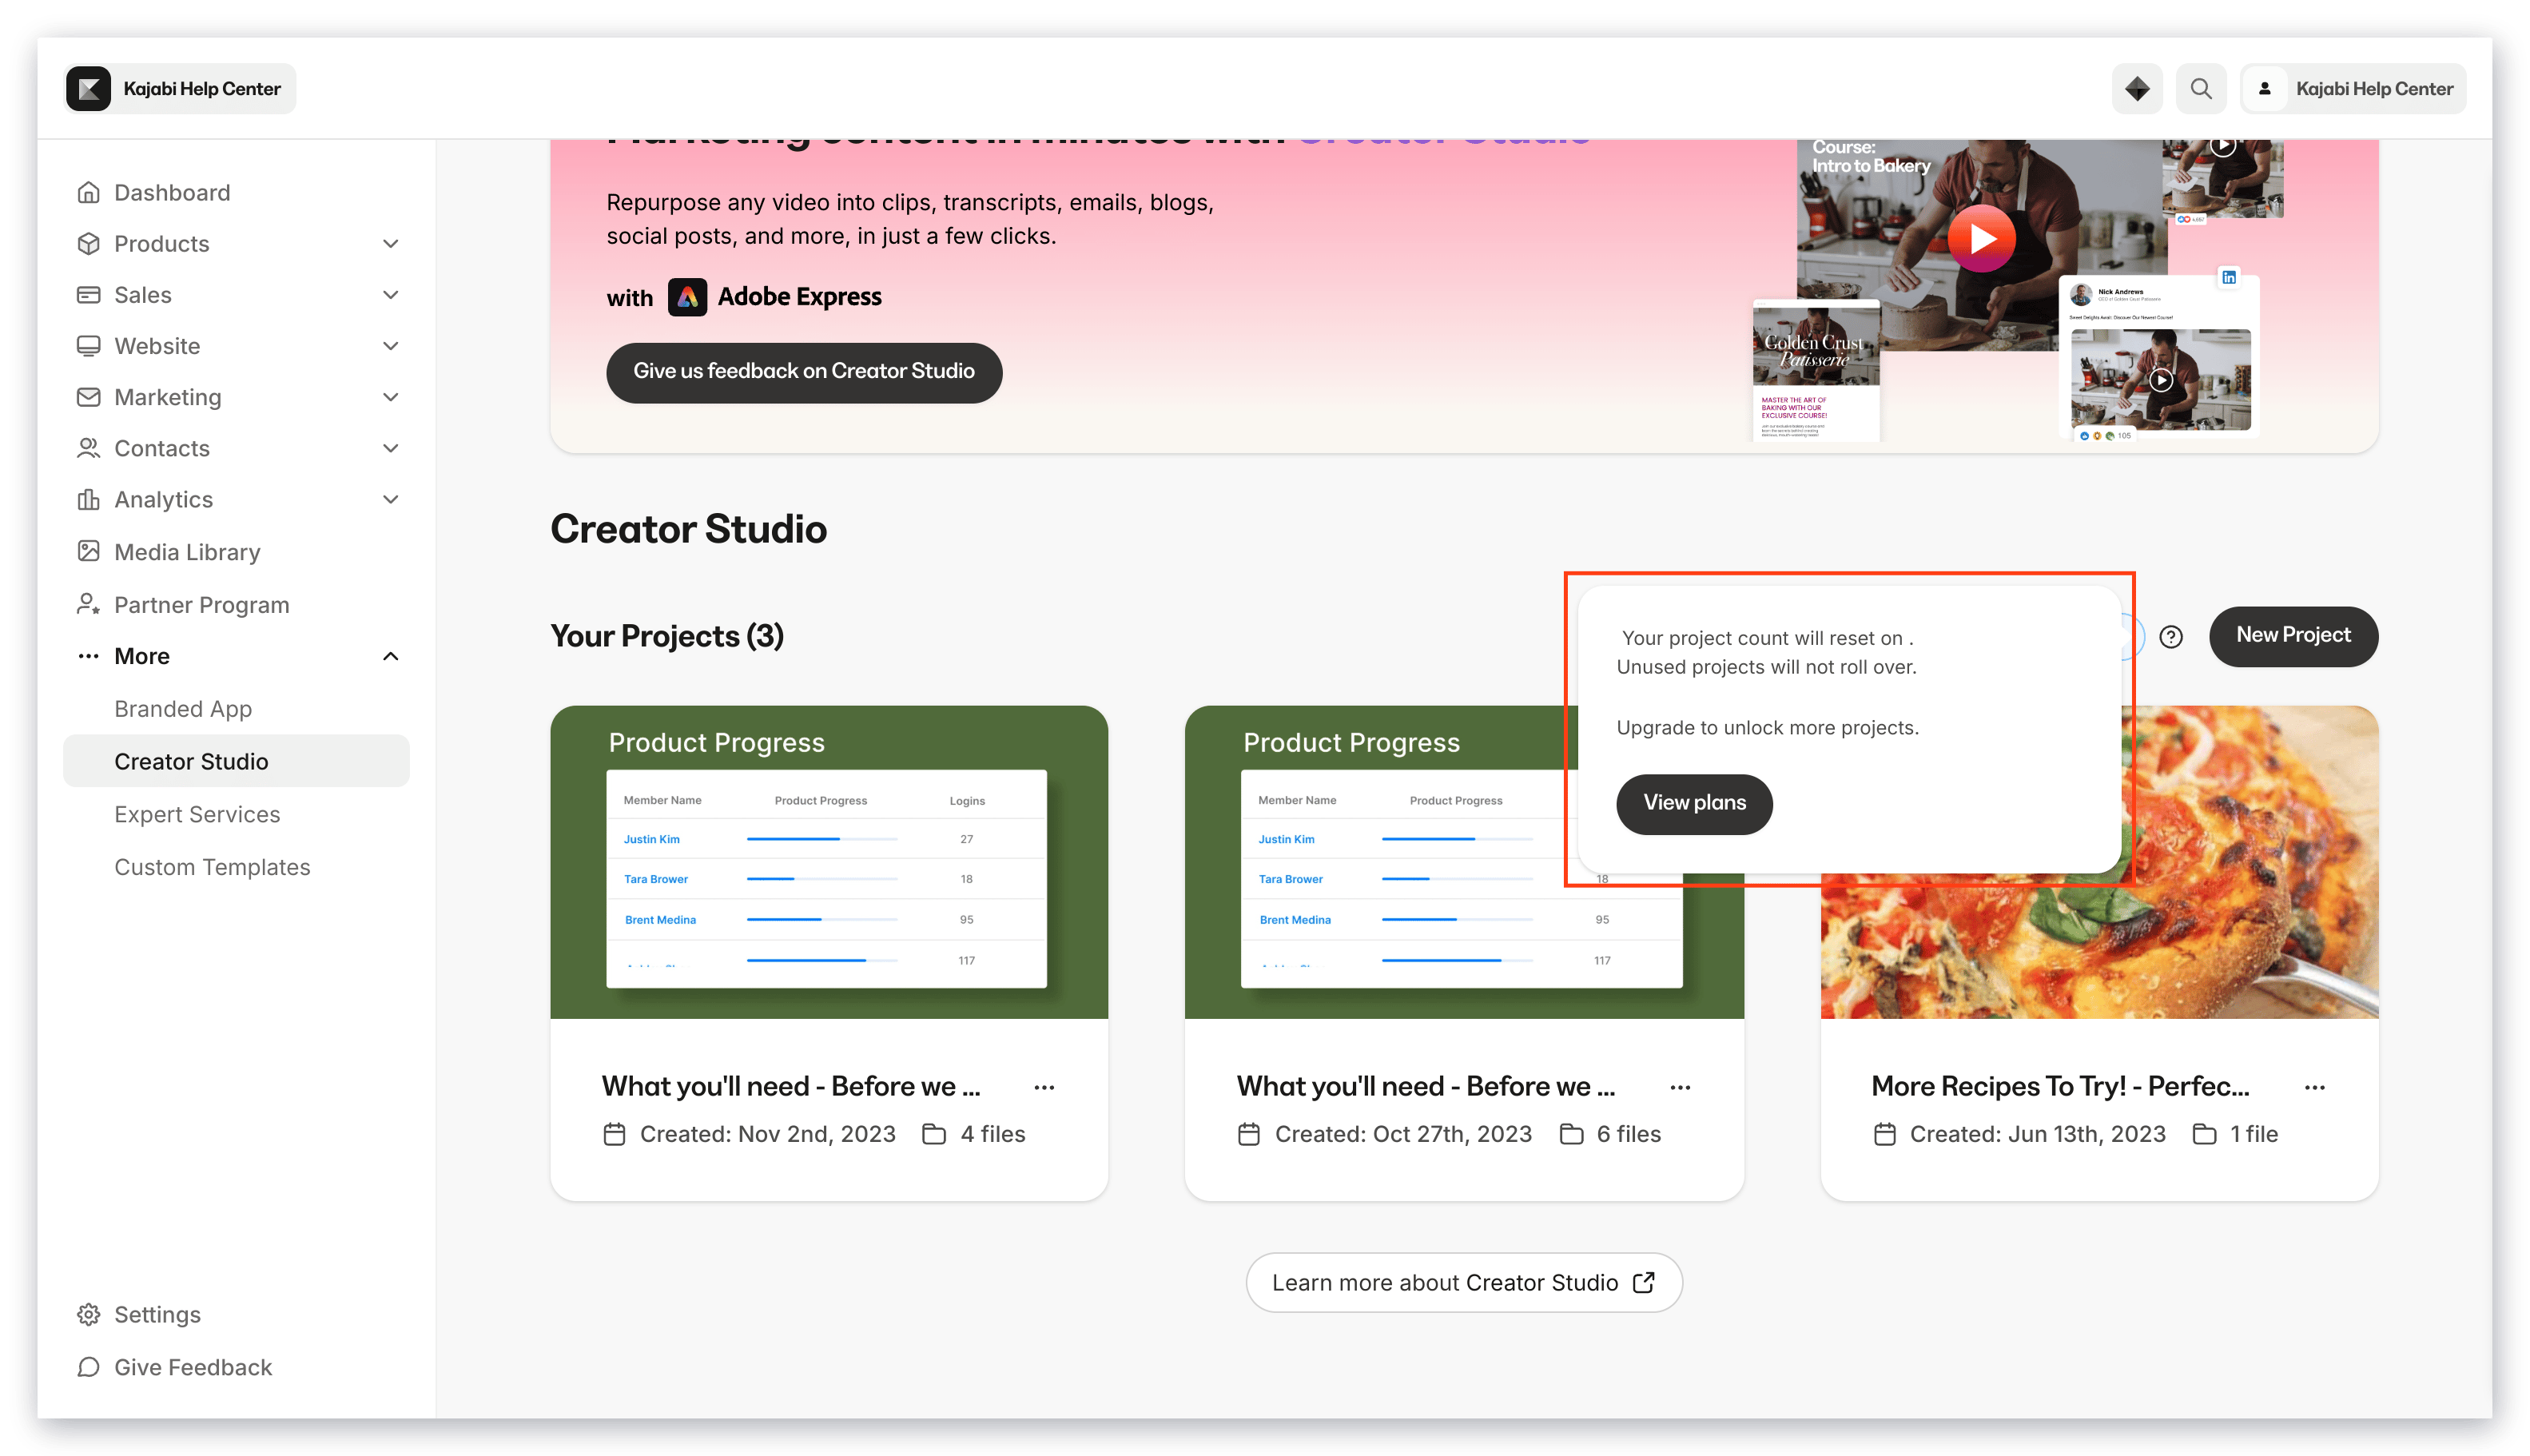Click the Analytics bar chart icon
Viewport: 2530px width, 1456px height.
tap(89, 499)
